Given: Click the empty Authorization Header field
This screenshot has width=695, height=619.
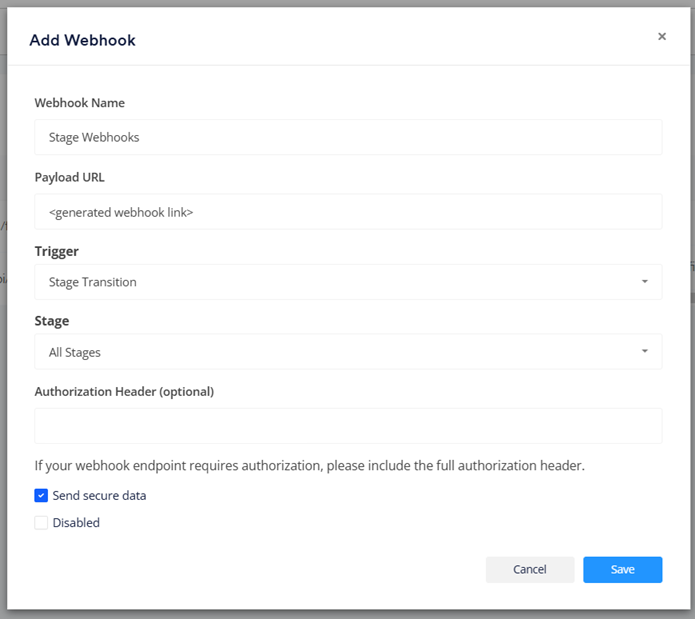Looking at the screenshot, I should point(348,426).
